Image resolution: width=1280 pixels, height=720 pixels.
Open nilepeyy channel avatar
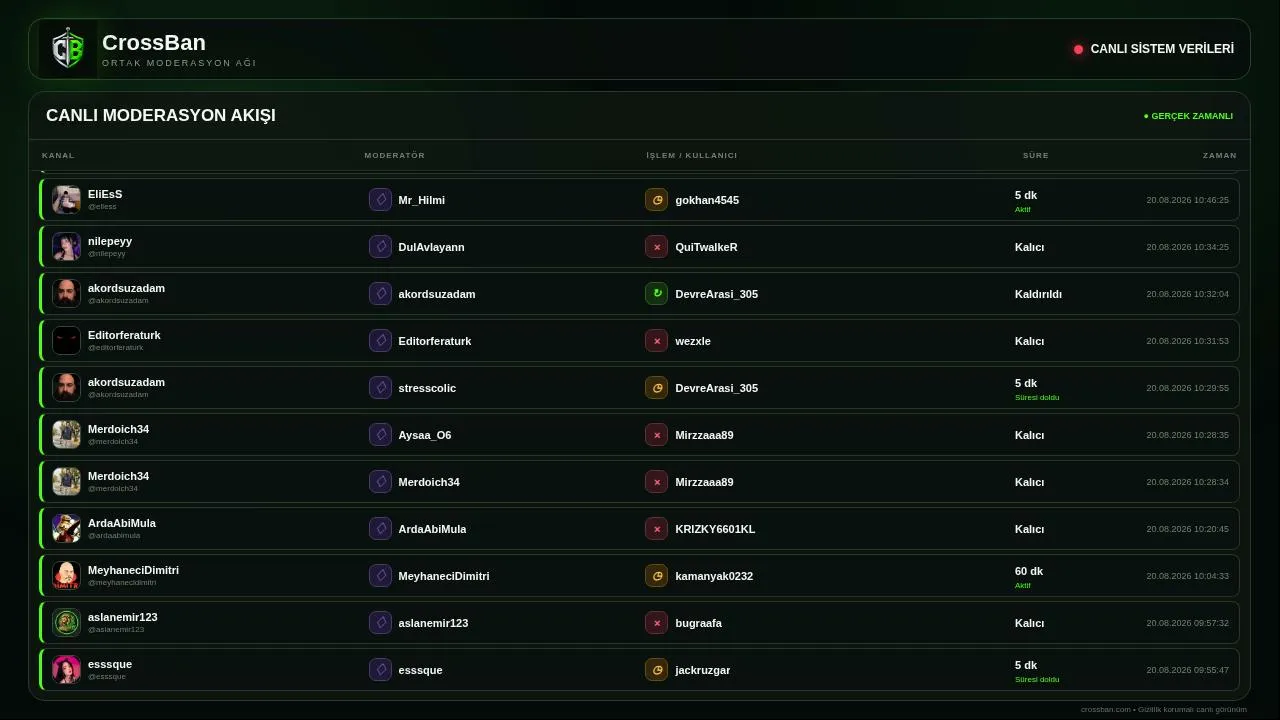pyautogui.click(x=66, y=247)
